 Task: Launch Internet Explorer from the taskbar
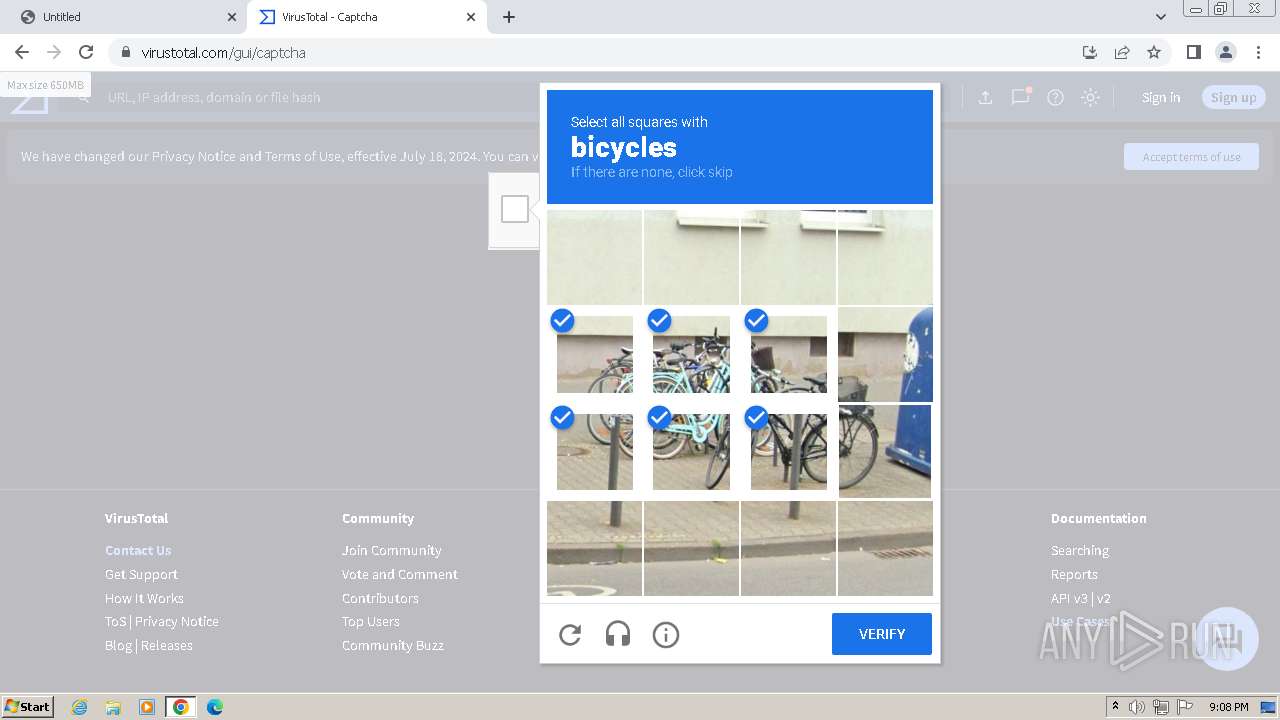coord(80,707)
